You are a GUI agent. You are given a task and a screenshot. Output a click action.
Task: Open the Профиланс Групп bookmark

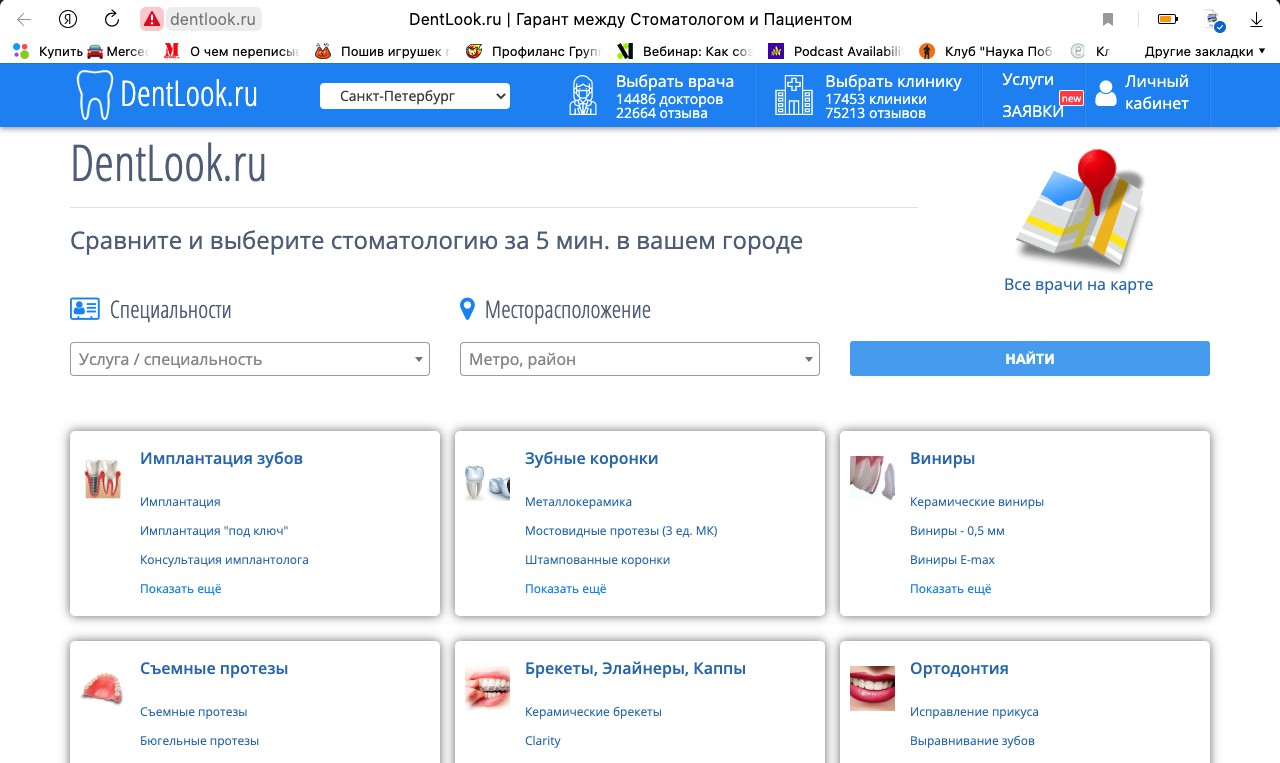pyautogui.click(x=532, y=51)
